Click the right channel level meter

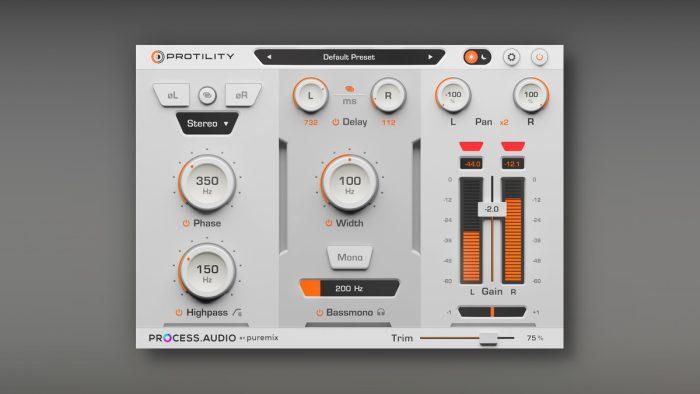(x=512, y=230)
